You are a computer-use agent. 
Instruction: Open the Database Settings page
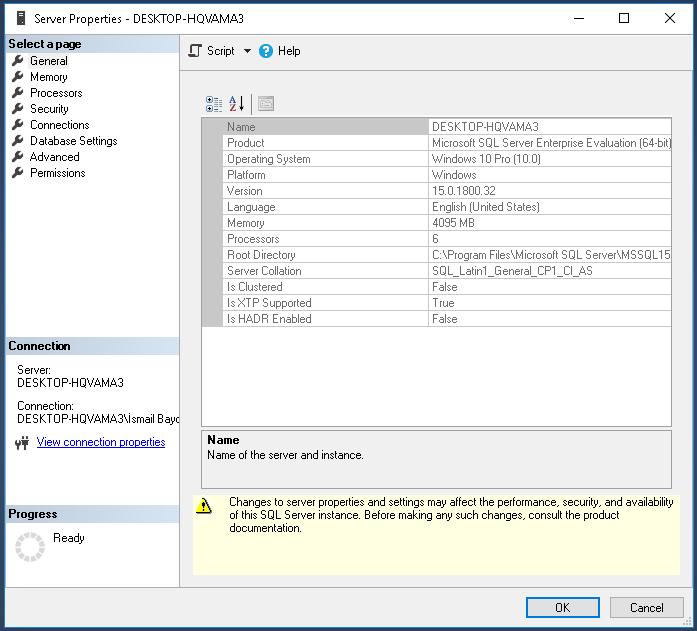click(x=73, y=141)
